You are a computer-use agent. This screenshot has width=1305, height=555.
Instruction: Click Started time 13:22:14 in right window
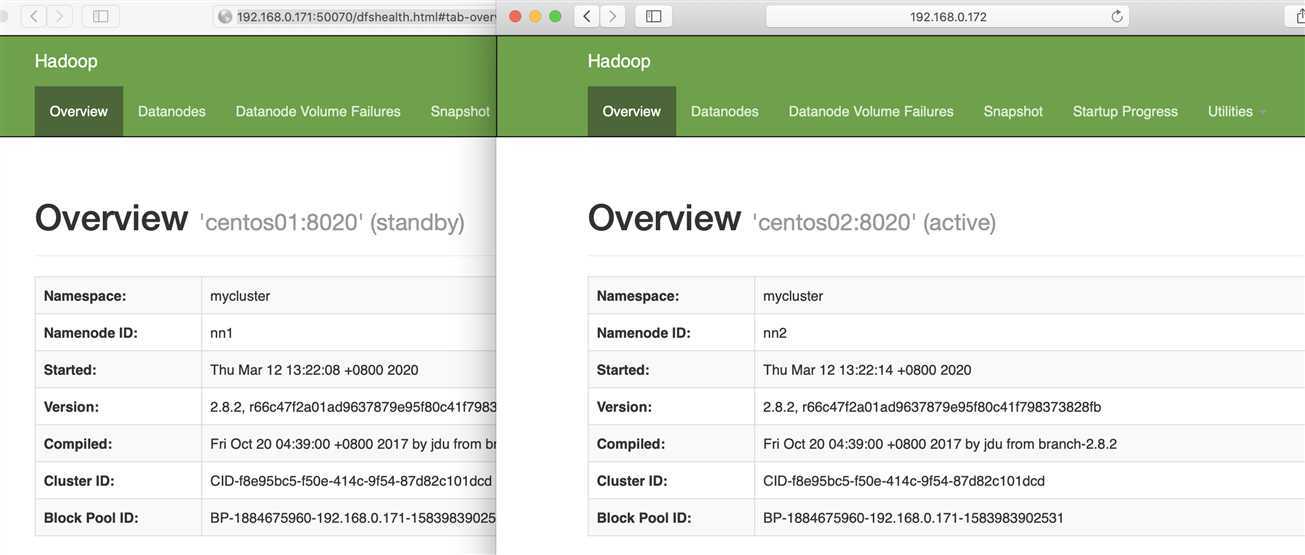(867, 370)
